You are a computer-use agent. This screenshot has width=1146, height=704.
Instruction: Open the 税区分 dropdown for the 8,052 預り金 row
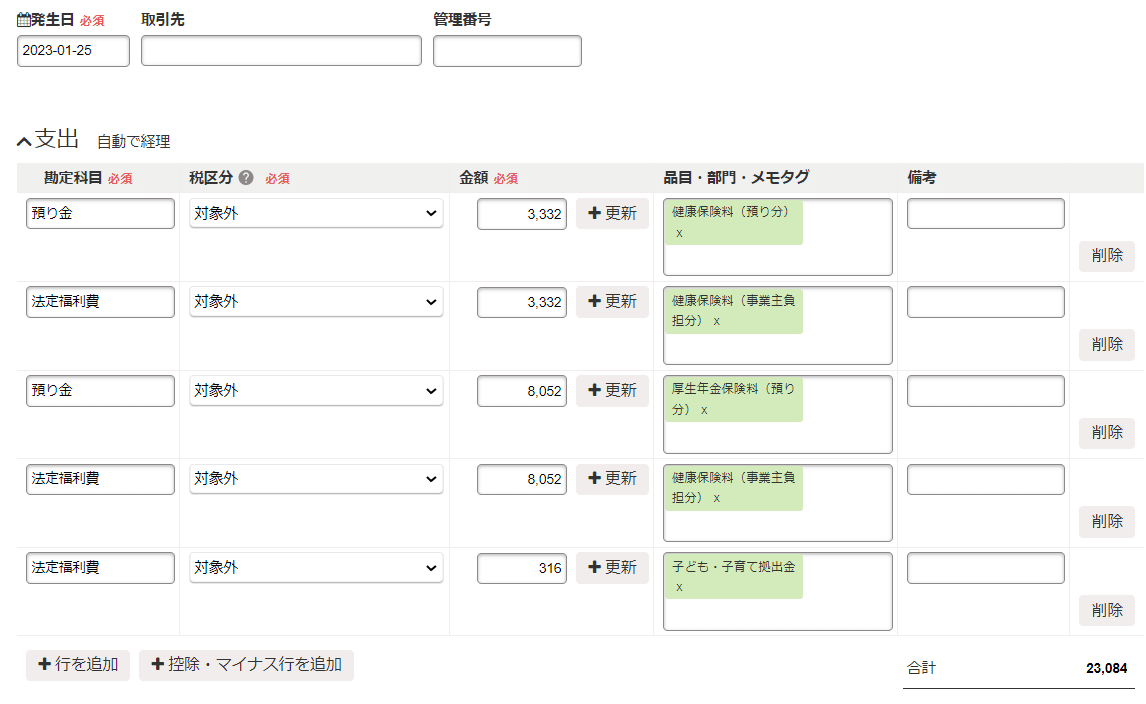coord(315,390)
